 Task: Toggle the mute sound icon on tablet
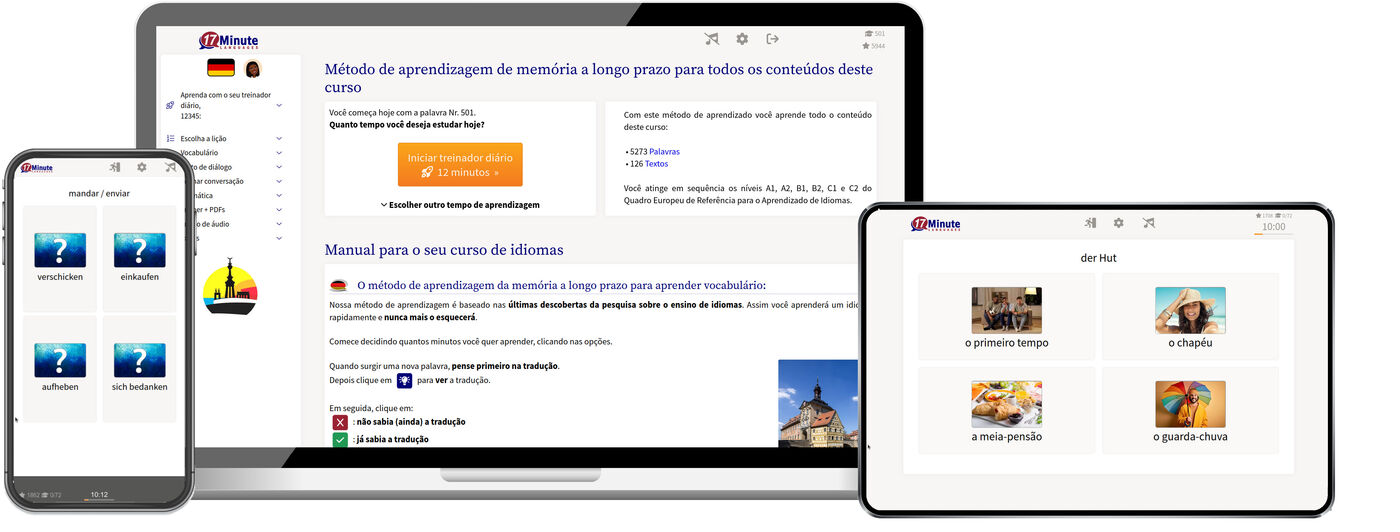tap(1148, 223)
